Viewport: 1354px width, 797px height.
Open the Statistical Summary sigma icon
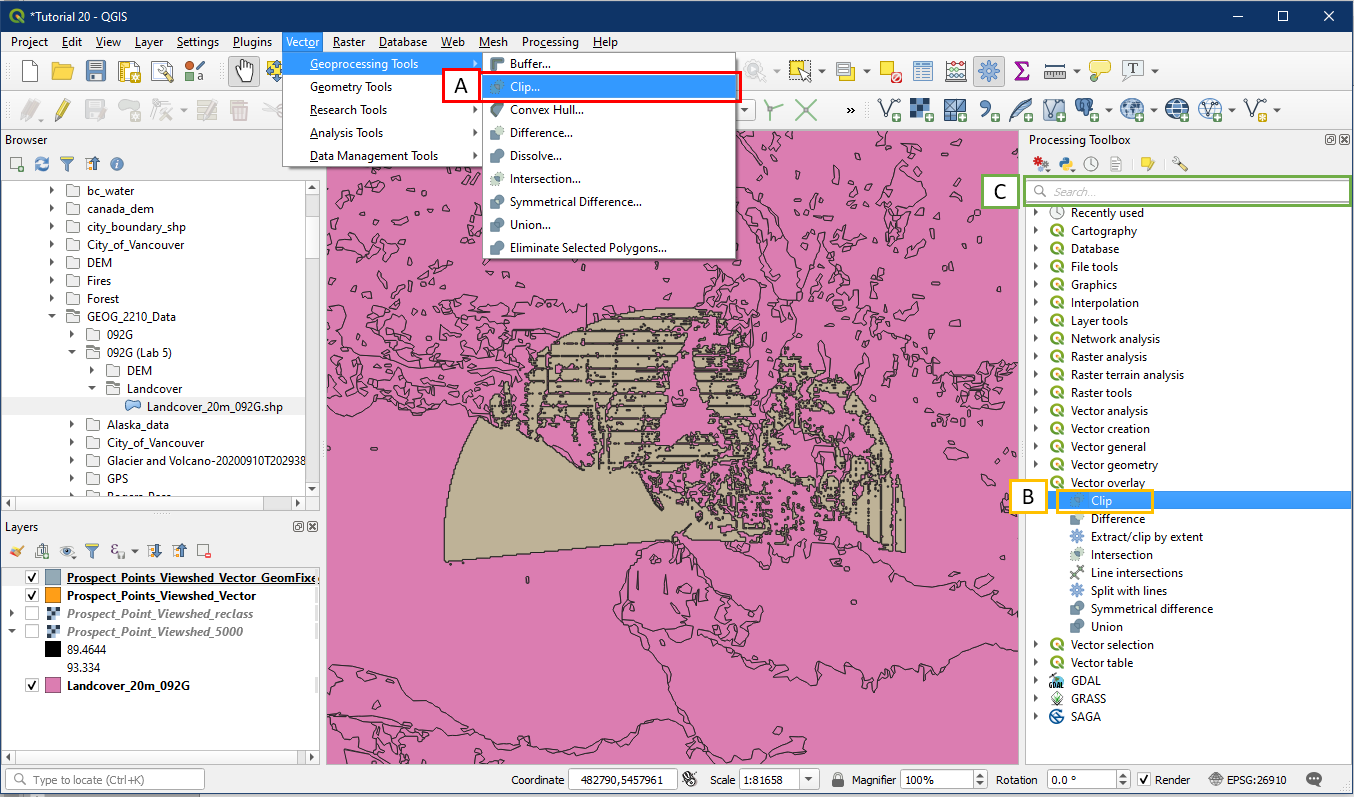point(1022,71)
